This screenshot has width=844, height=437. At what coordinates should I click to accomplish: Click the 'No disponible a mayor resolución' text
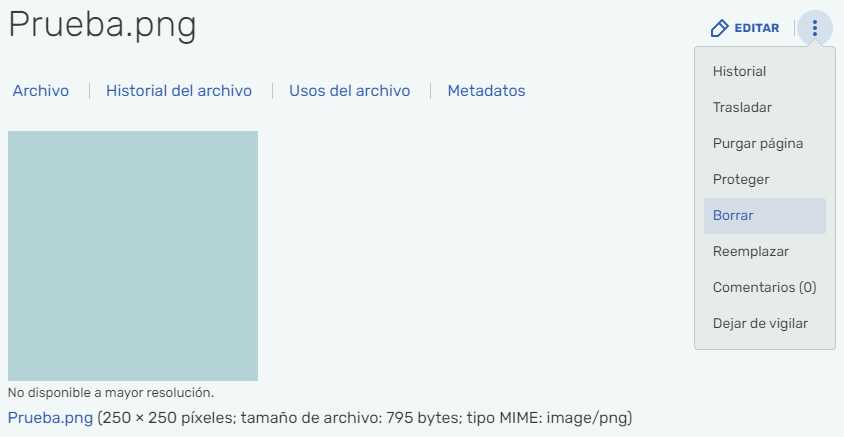111,393
